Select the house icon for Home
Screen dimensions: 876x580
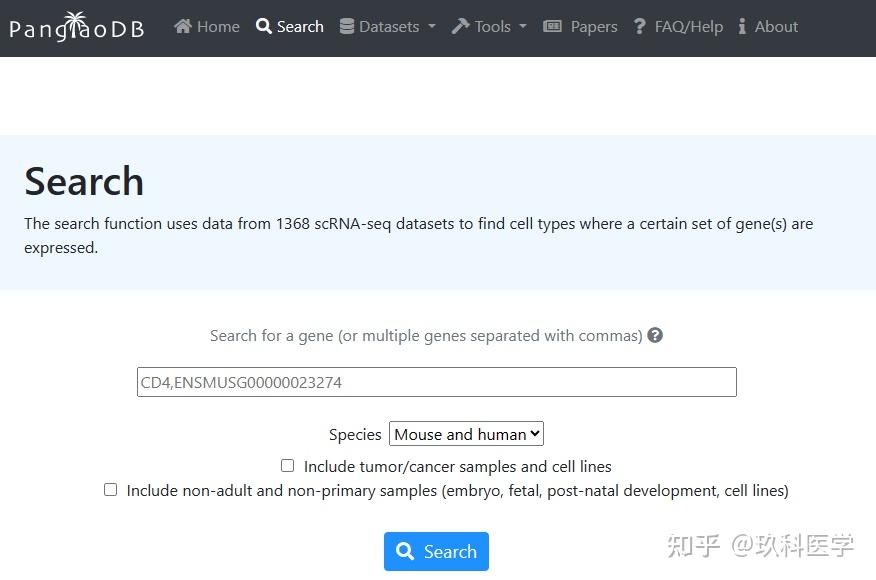point(181,26)
